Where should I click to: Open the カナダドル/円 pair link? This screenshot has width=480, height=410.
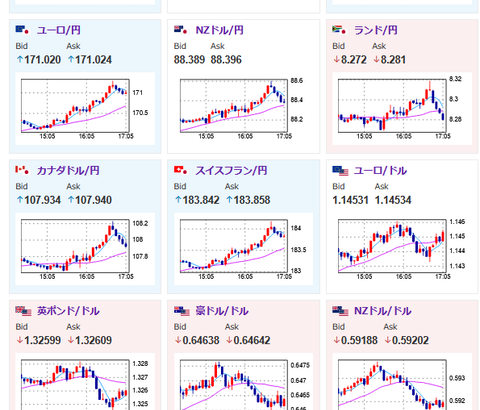(x=68, y=171)
